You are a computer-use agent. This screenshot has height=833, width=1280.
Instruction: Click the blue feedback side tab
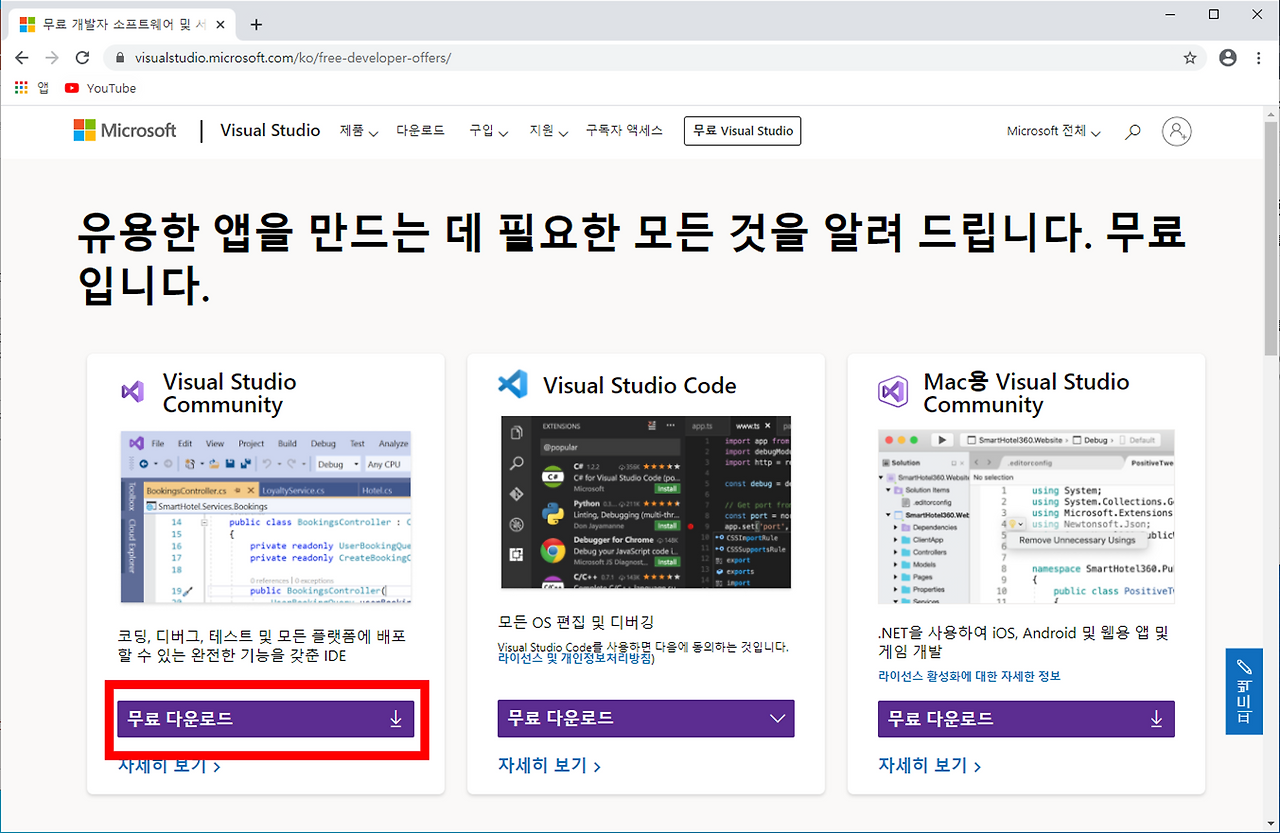tap(1244, 692)
